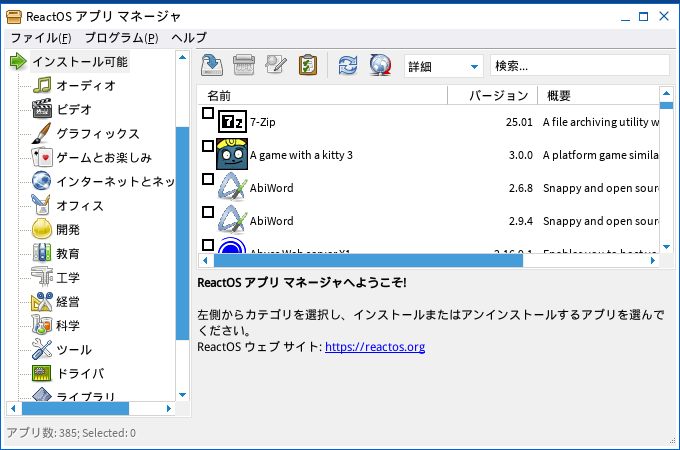Select the 開発 hard-hat icon
680x450 pixels.
tap(42, 229)
